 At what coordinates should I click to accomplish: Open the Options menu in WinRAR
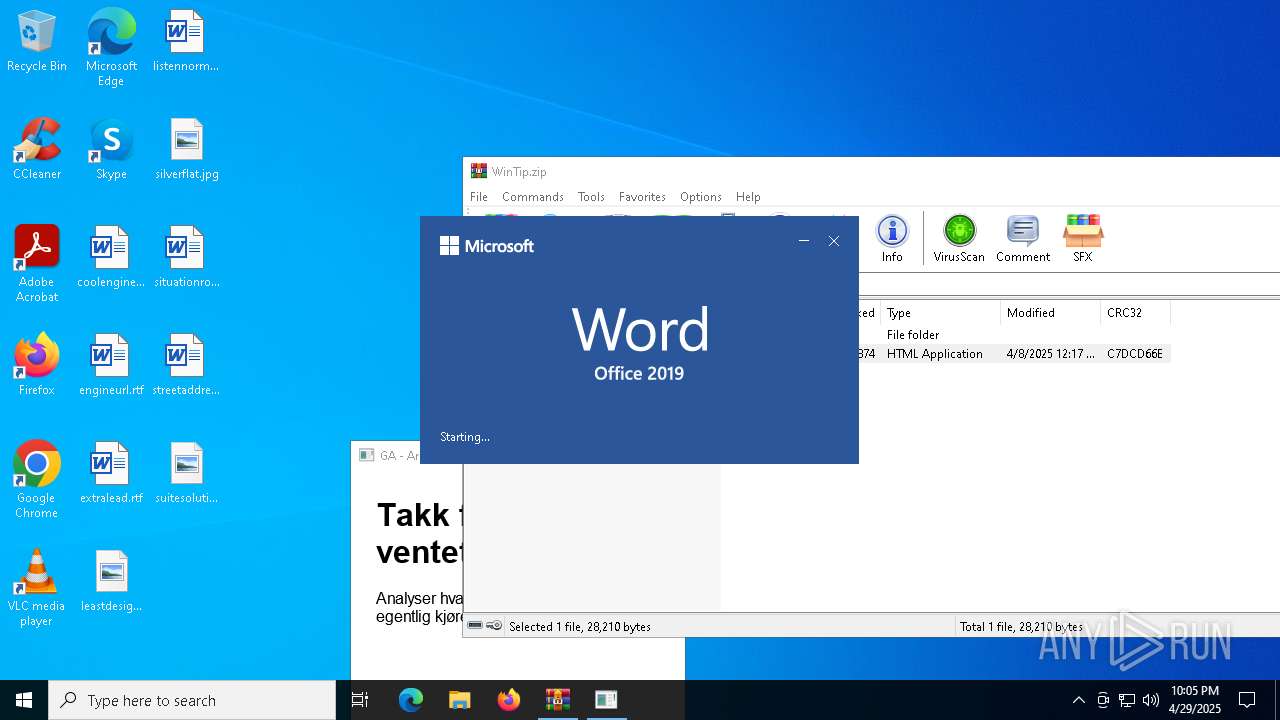tap(701, 197)
